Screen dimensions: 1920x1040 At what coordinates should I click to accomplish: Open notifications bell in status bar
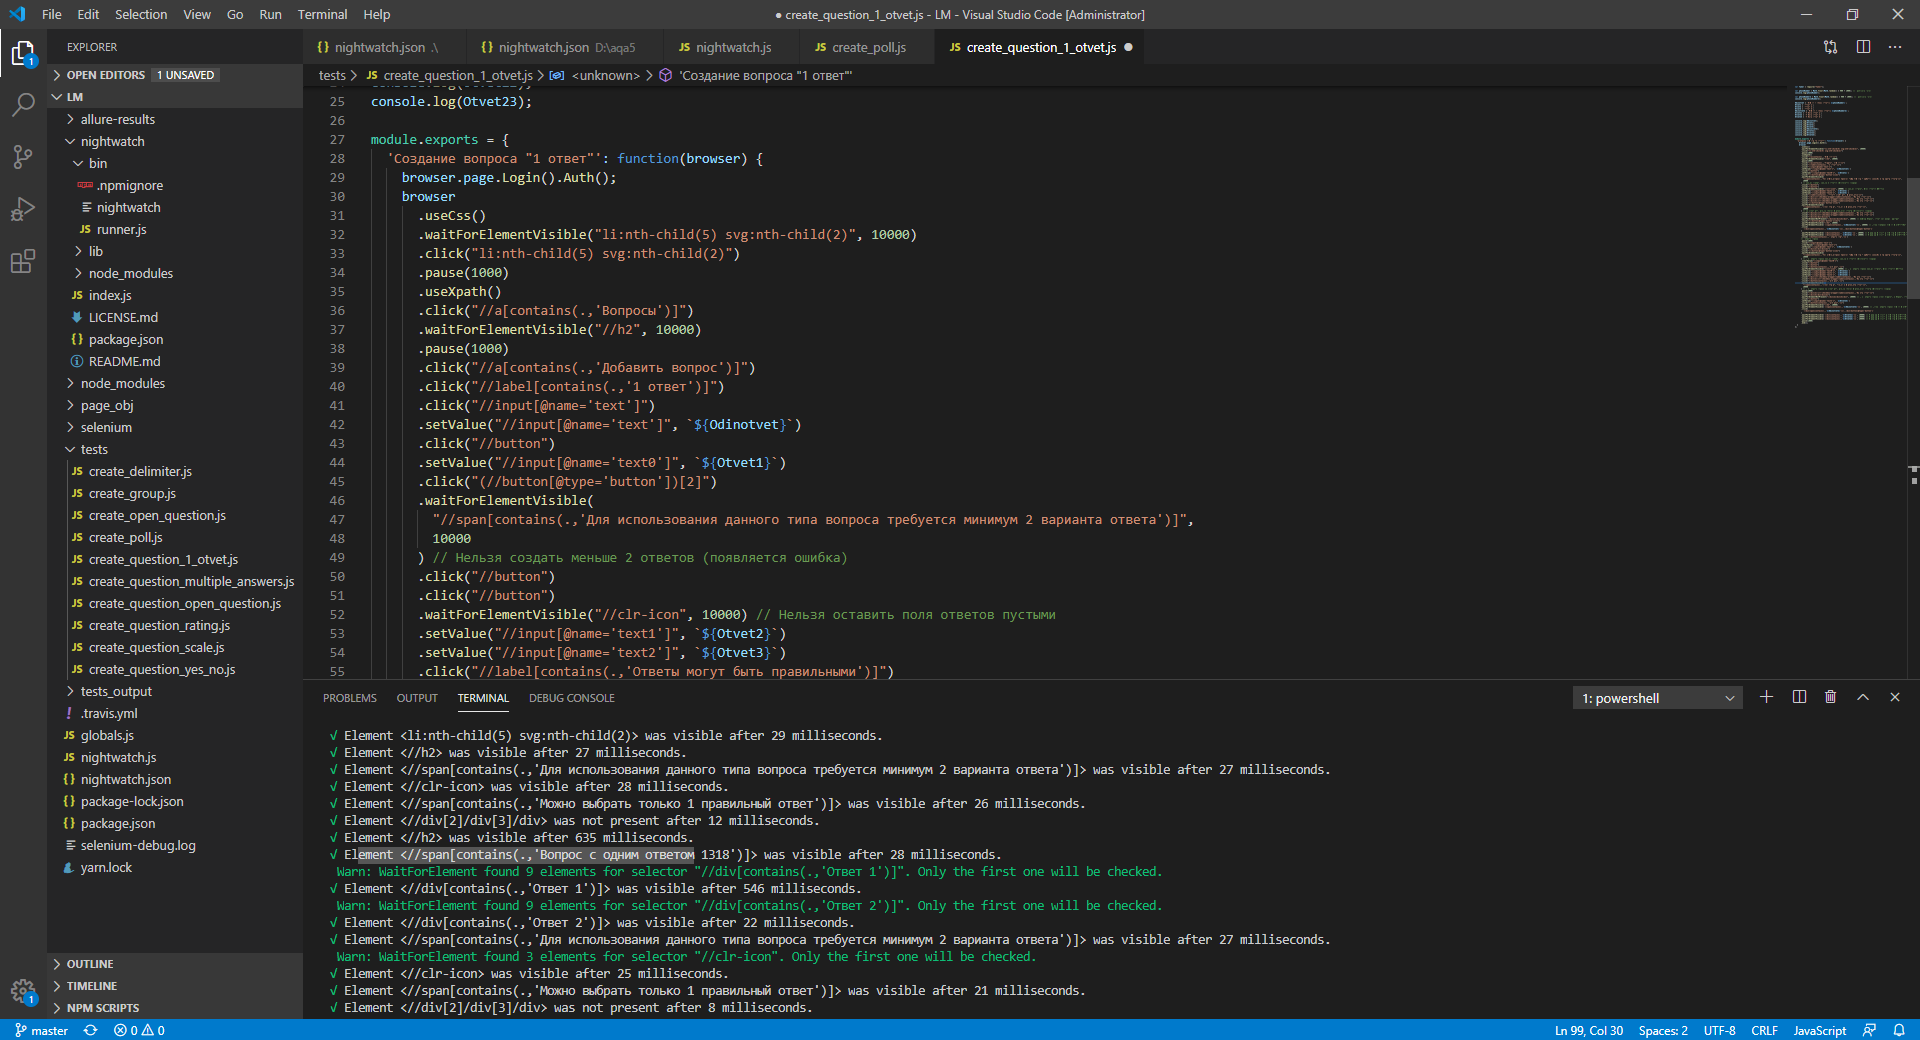point(1898,1030)
